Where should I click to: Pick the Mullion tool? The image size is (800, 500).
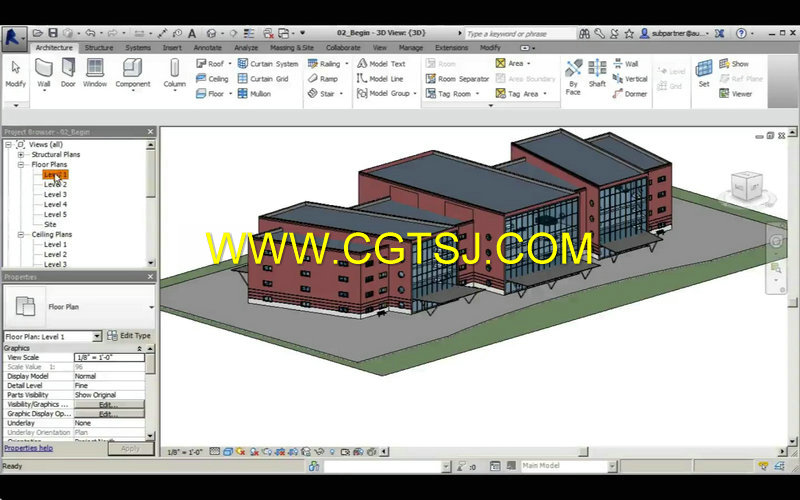pyautogui.click(x=254, y=93)
